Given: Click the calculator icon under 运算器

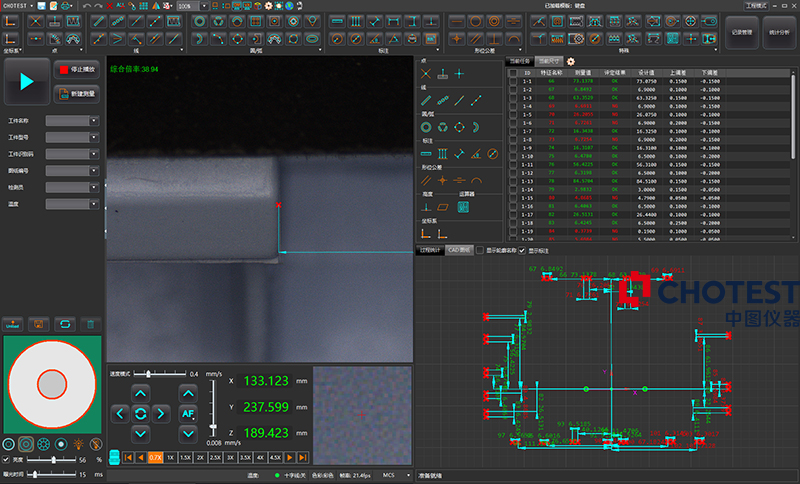Looking at the screenshot, I should 463,206.
